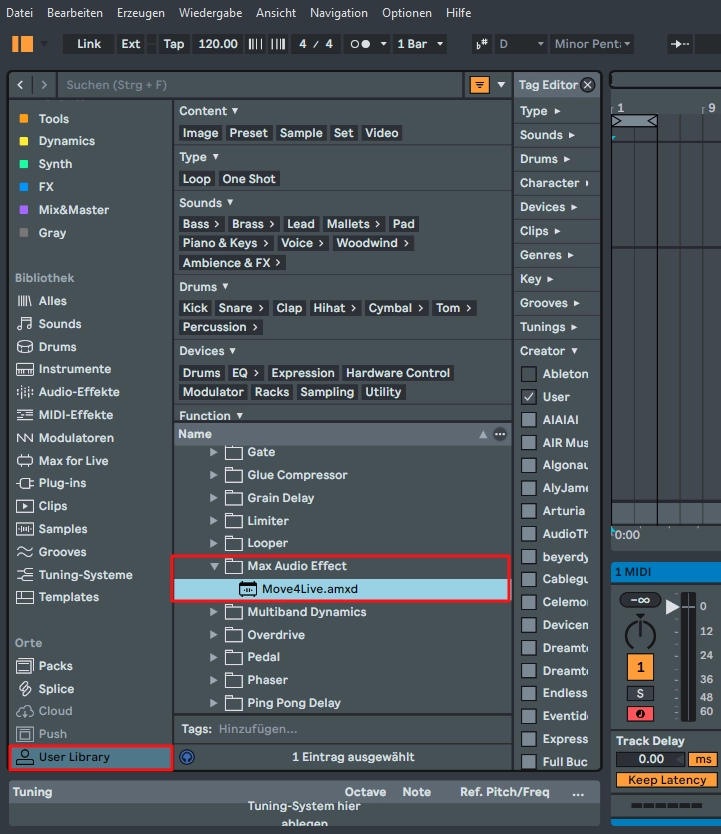721x834 pixels.
Task: Open the Wiedergabe menu
Action: click(x=211, y=13)
